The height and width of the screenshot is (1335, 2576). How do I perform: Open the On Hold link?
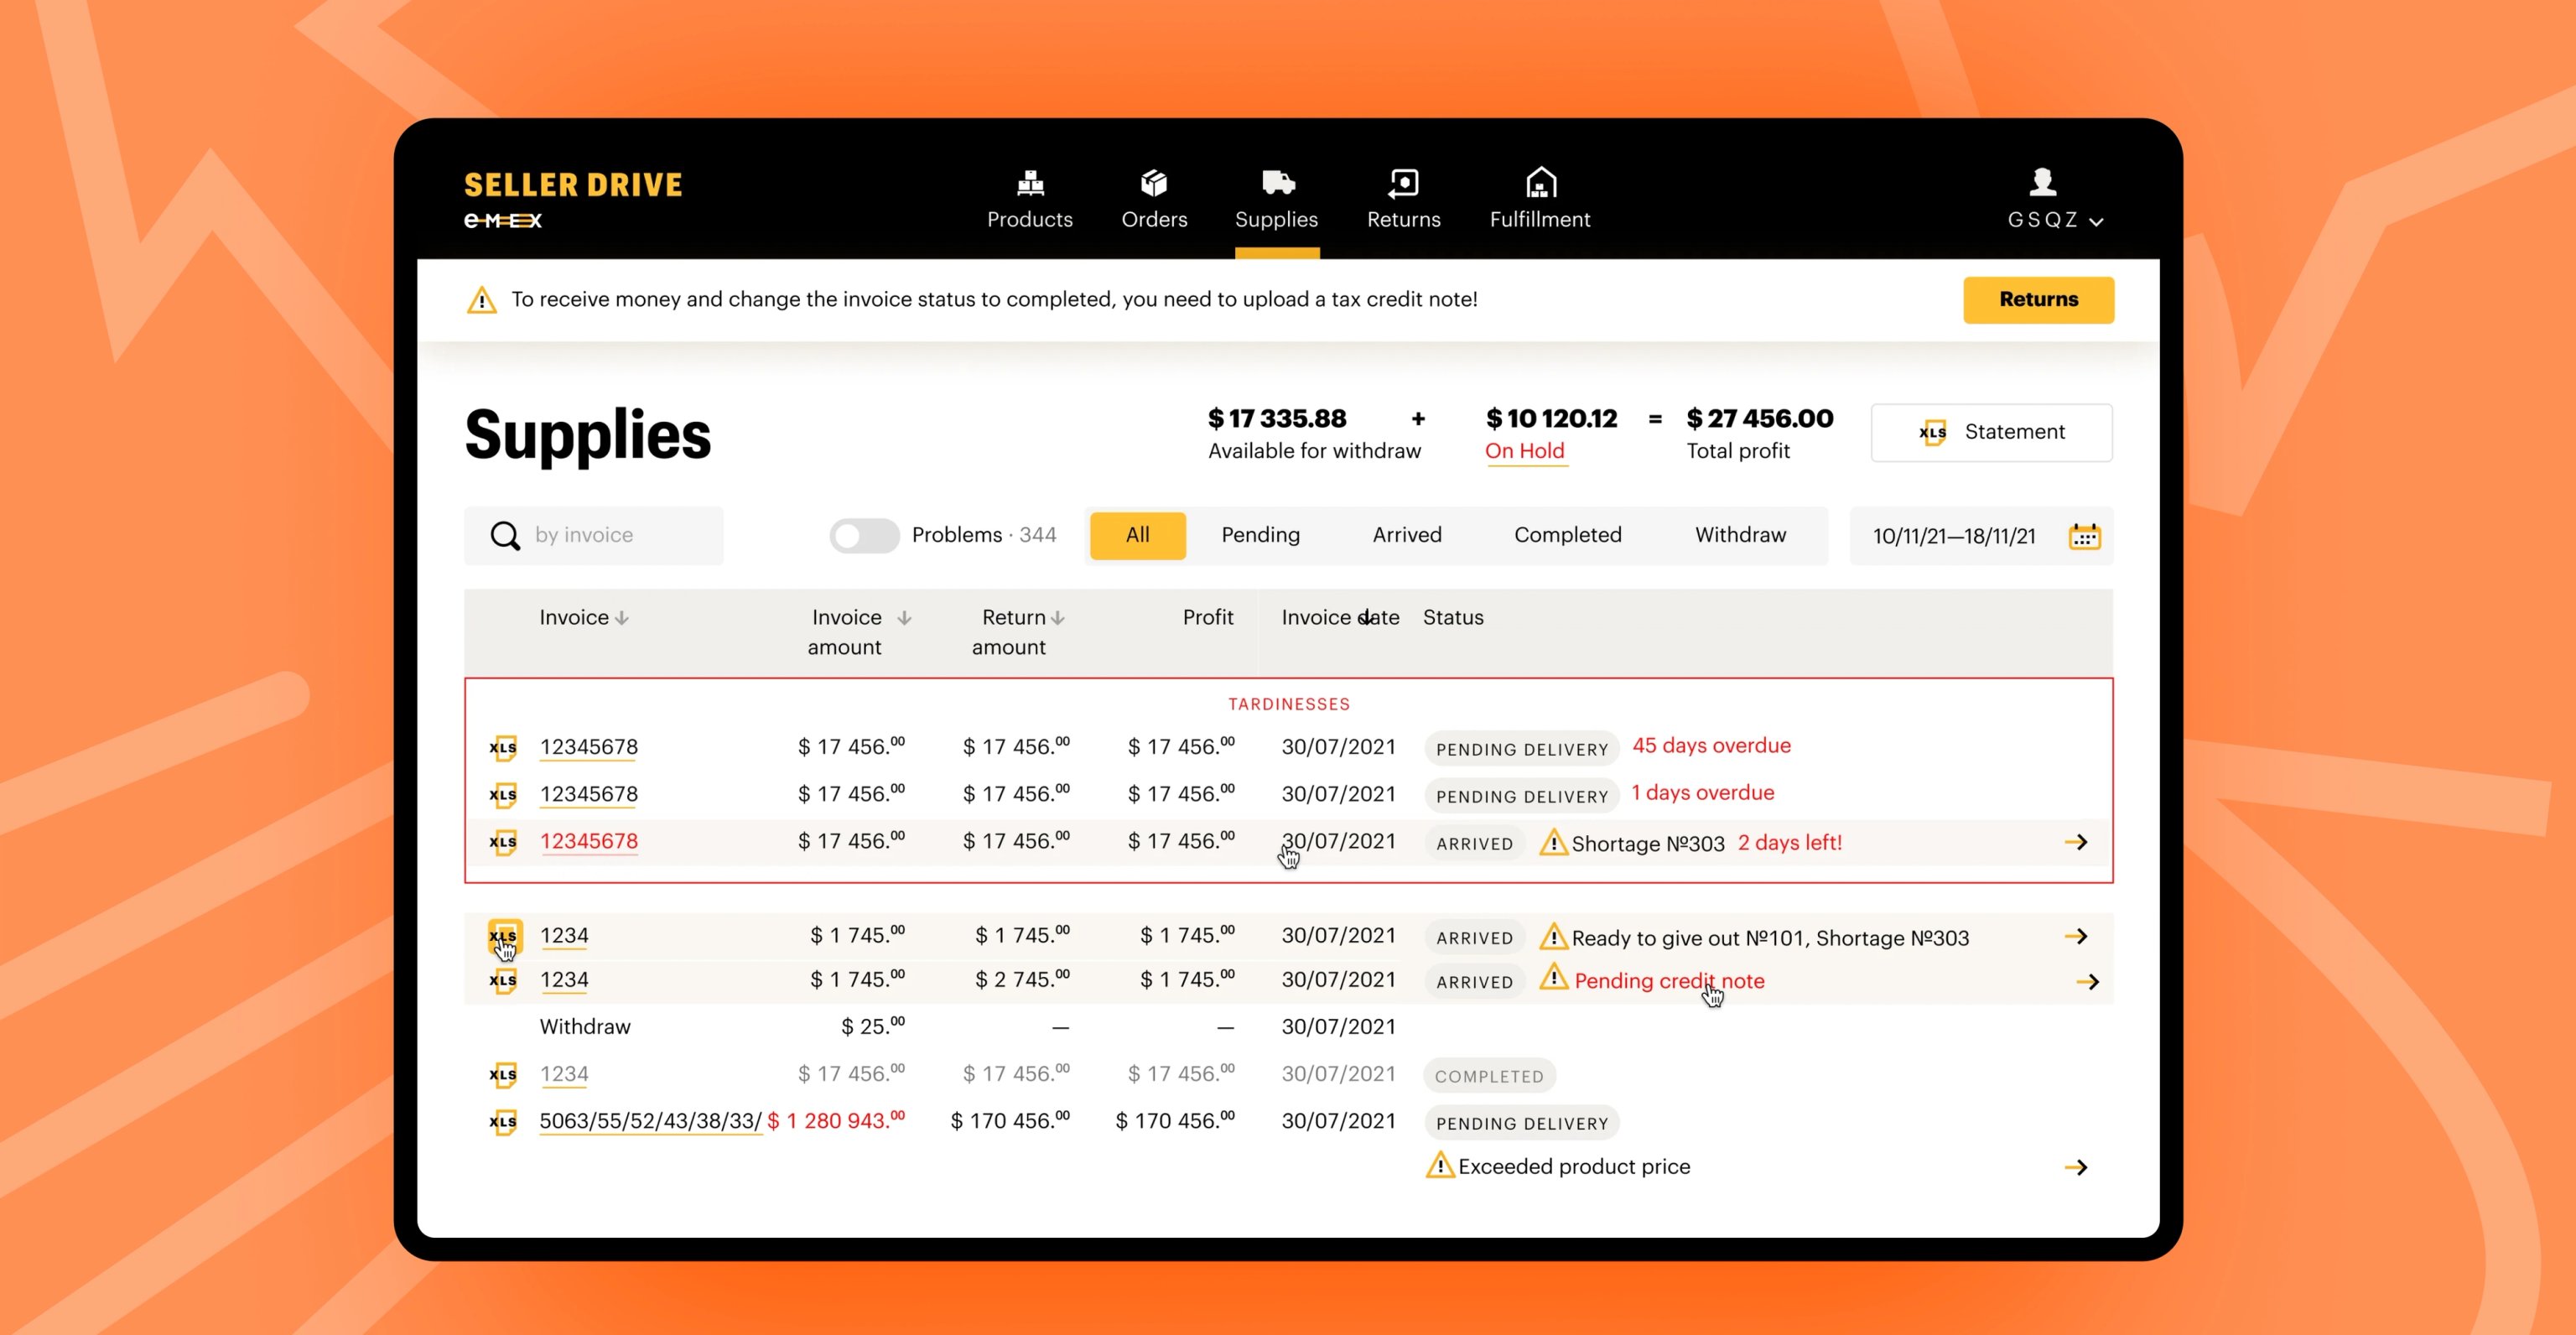point(1525,451)
